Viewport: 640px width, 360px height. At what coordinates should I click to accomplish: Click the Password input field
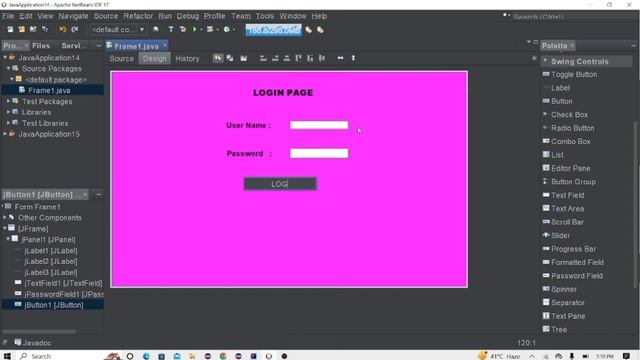point(319,153)
